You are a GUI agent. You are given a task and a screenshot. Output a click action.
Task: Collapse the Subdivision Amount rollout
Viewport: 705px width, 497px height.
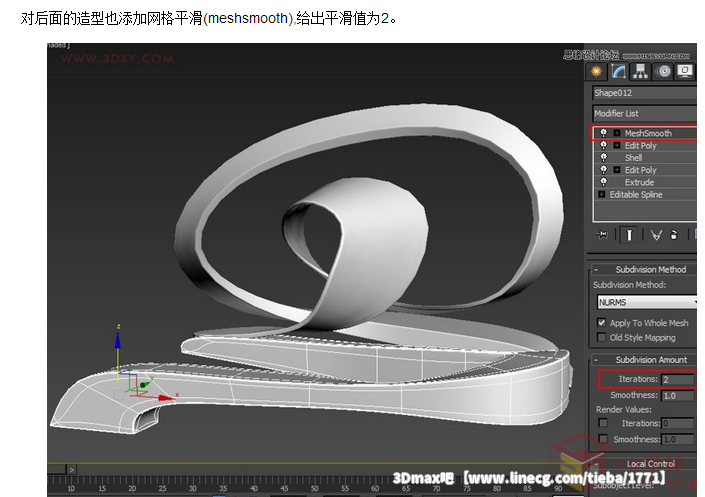tap(645, 360)
